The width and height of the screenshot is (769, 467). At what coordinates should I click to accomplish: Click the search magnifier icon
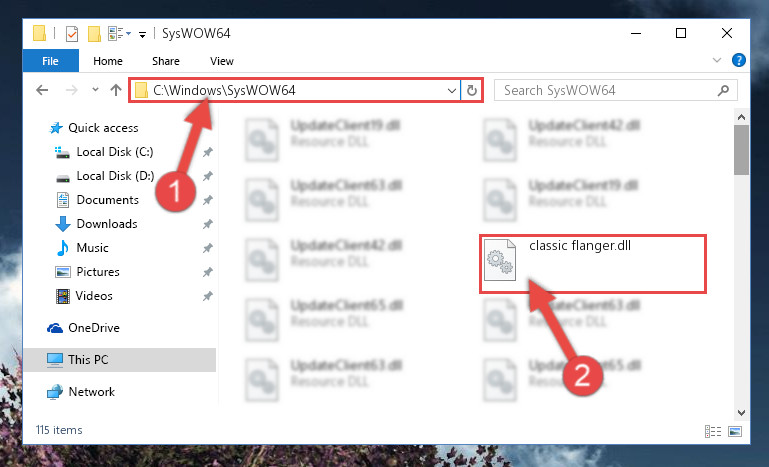click(x=723, y=90)
